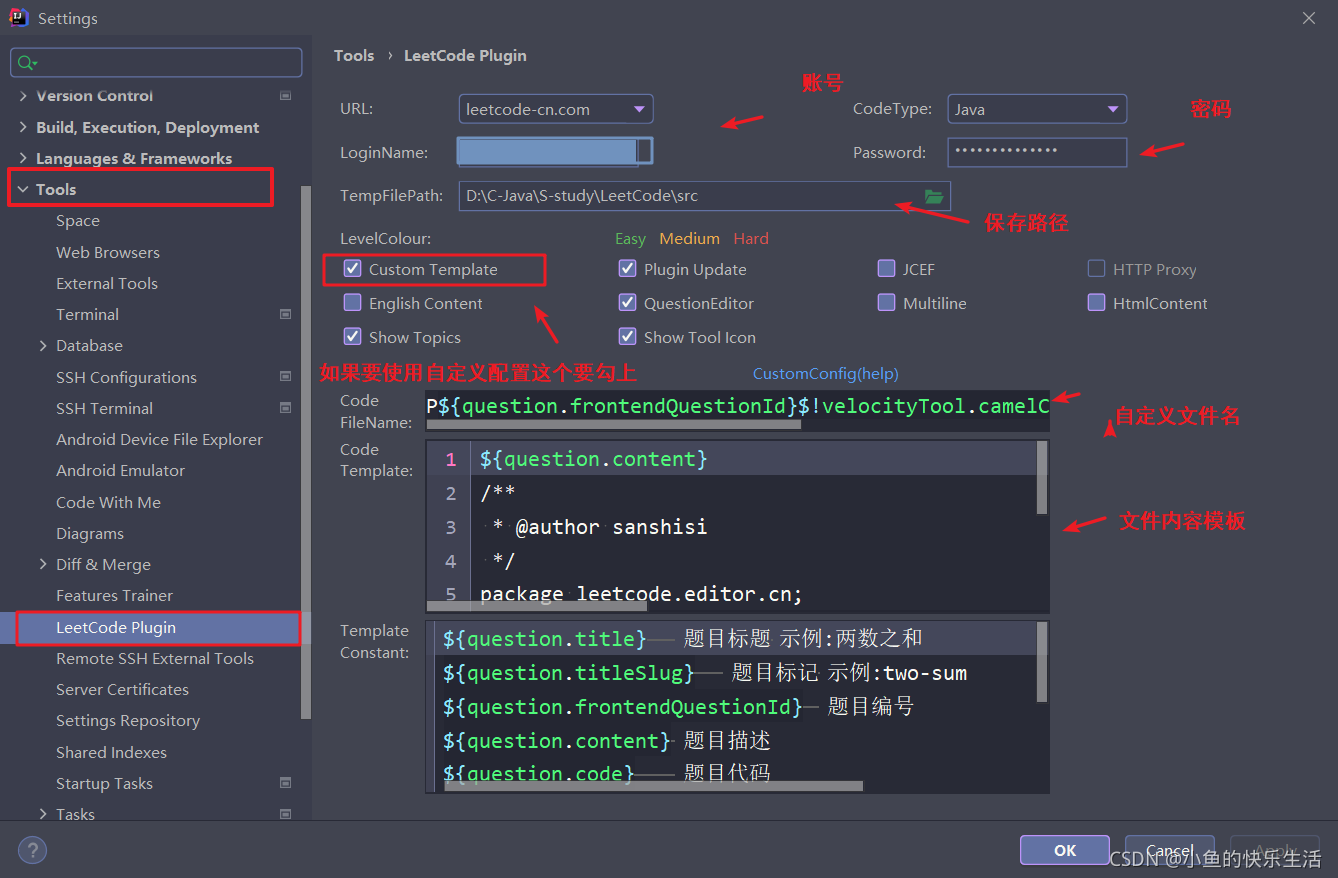Click the project-level icon beside SSH Terminal
This screenshot has width=1338, height=878.
pos(285,408)
